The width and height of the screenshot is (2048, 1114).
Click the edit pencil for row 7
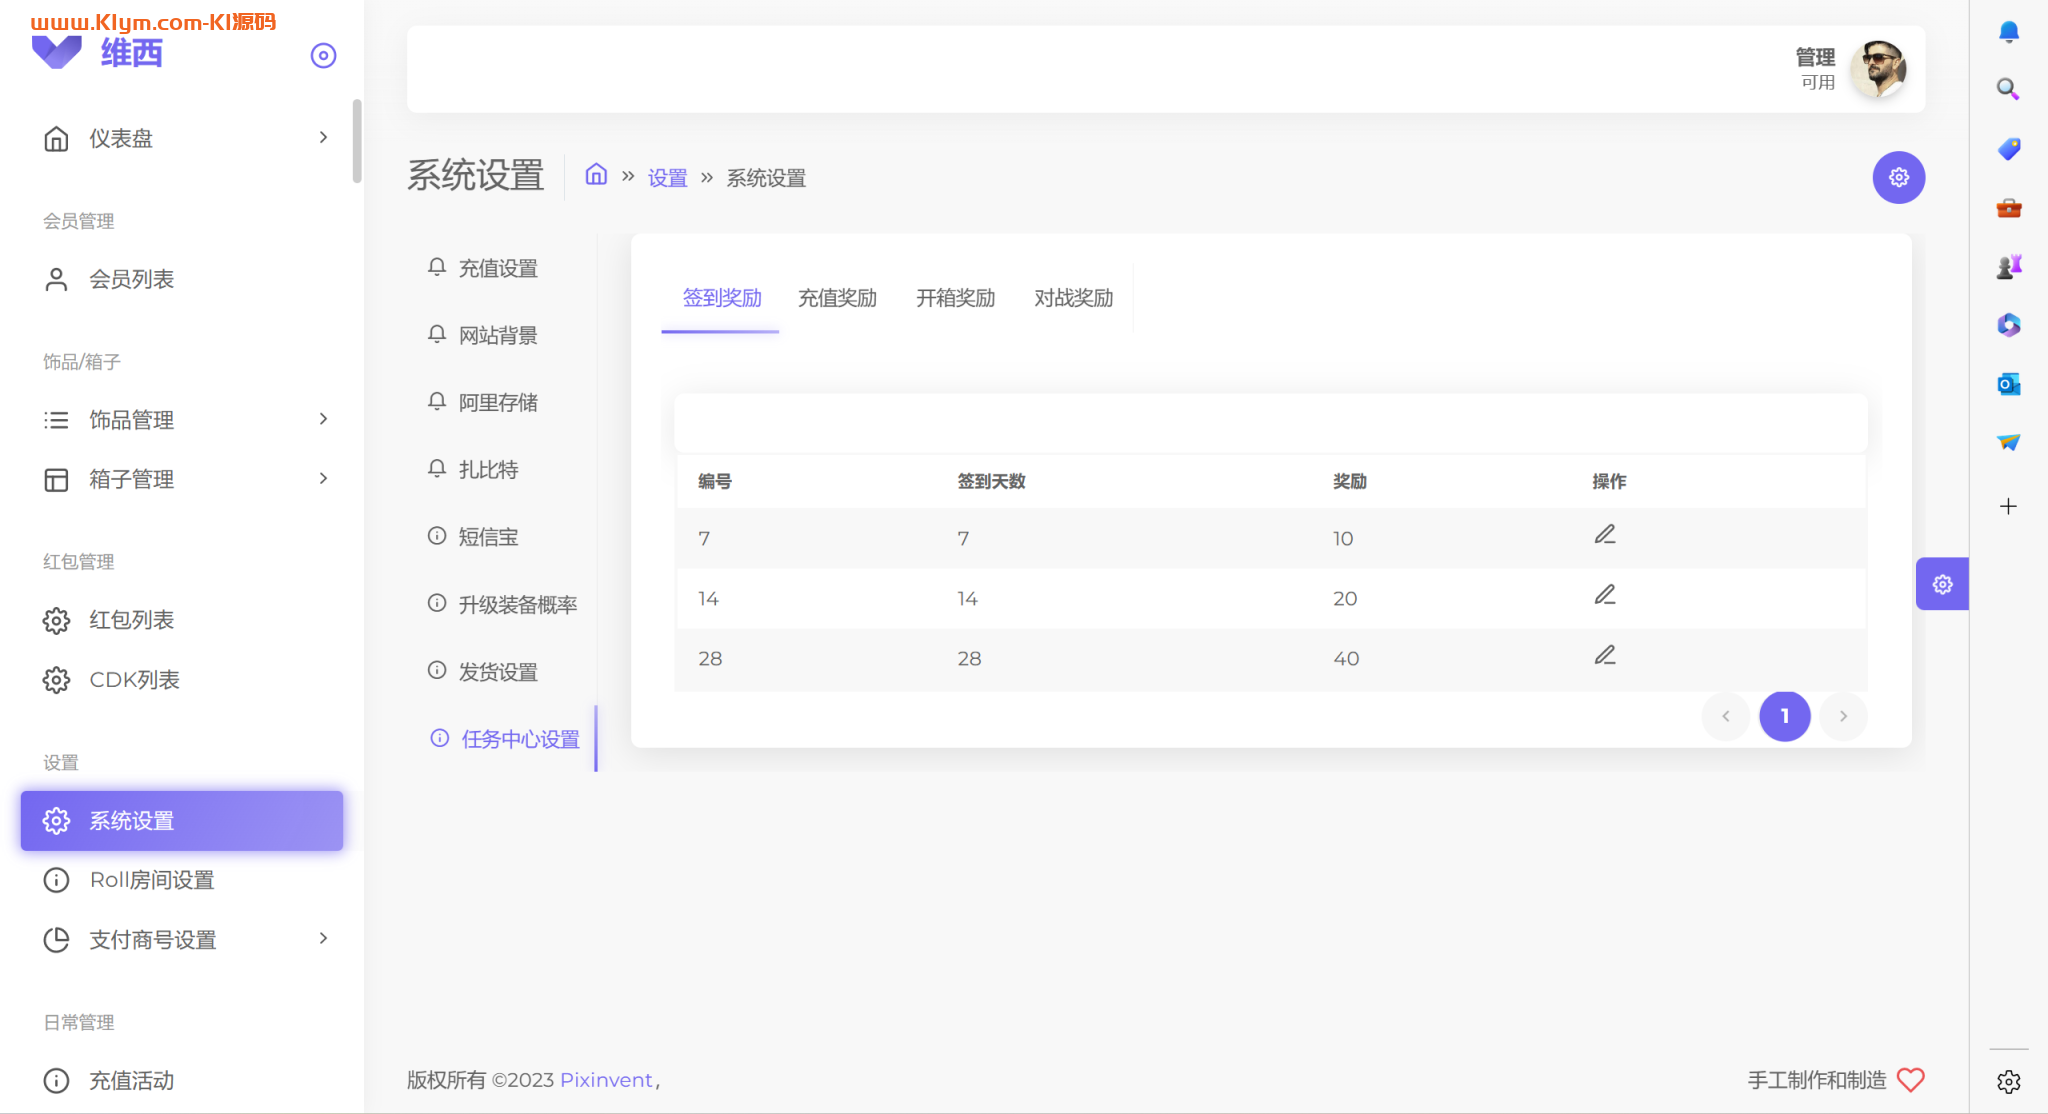coord(1604,535)
